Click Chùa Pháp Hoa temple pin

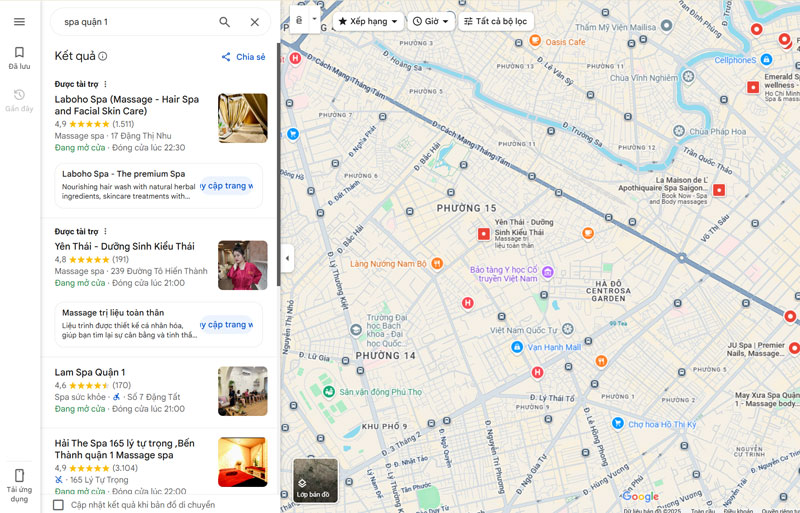click(679, 131)
